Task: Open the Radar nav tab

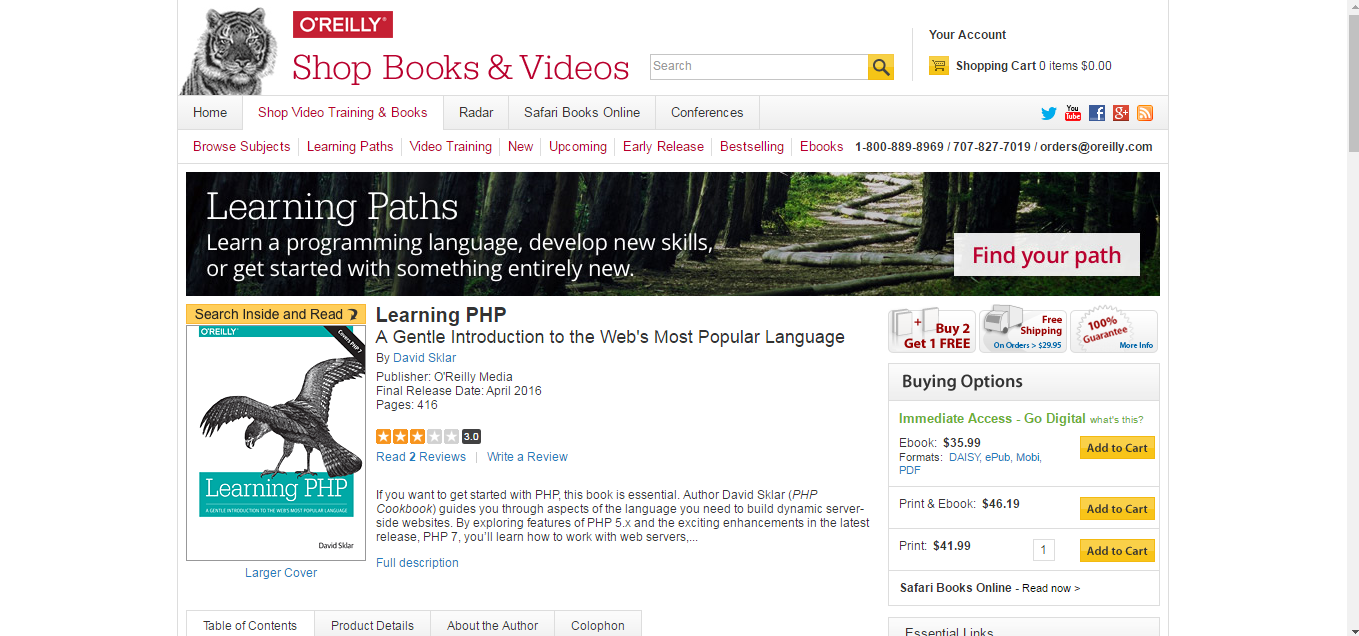Action: click(x=476, y=113)
